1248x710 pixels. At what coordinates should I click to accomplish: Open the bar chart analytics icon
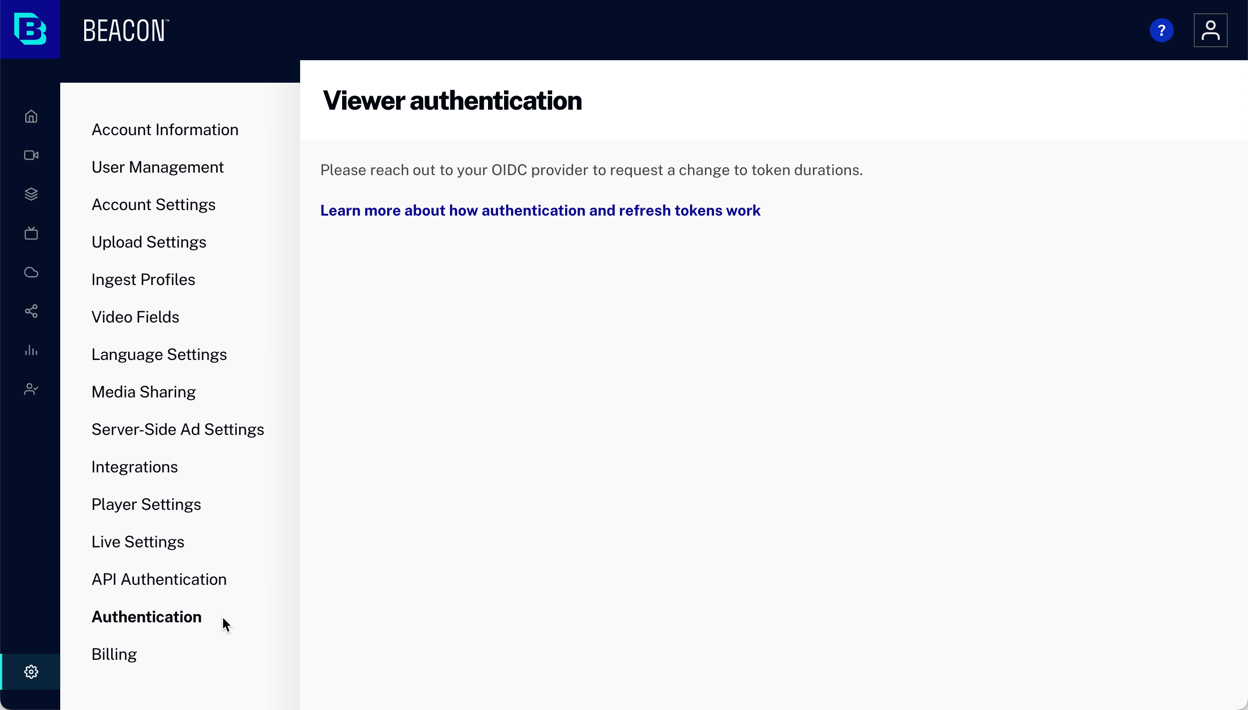click(x=31, y=351)
